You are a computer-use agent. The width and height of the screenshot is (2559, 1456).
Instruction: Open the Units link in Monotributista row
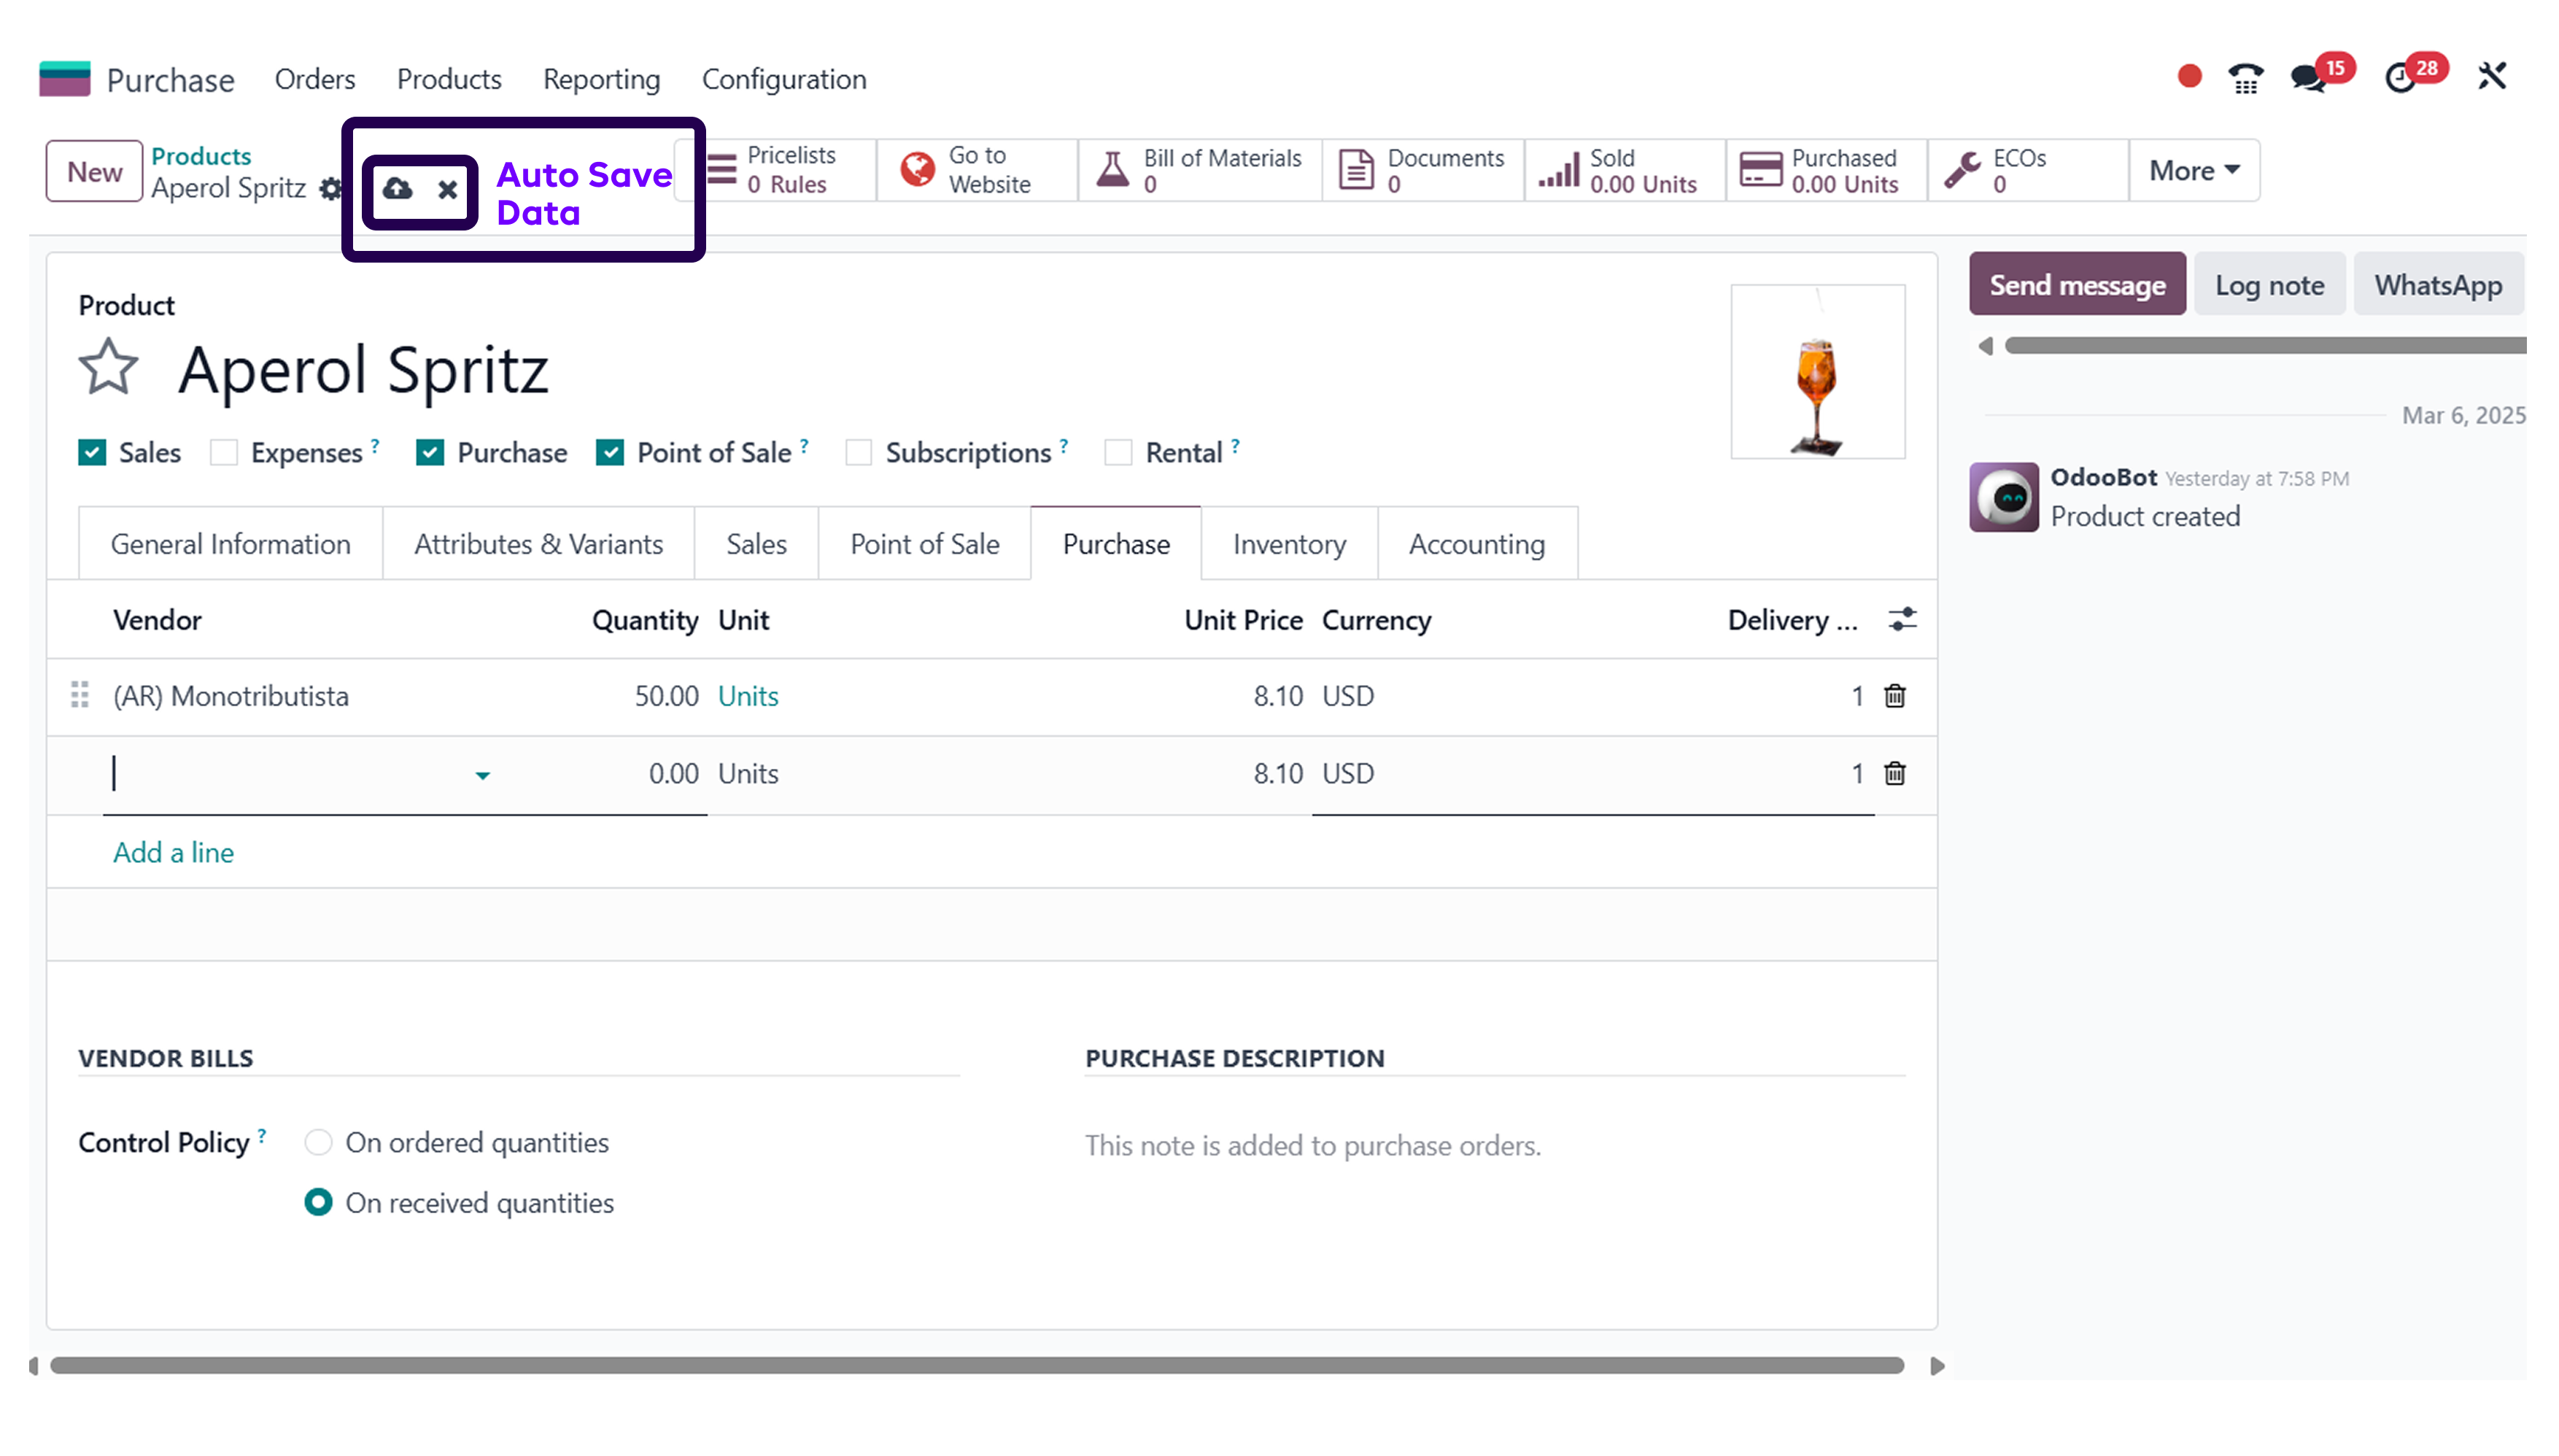[x=748, y=696]
